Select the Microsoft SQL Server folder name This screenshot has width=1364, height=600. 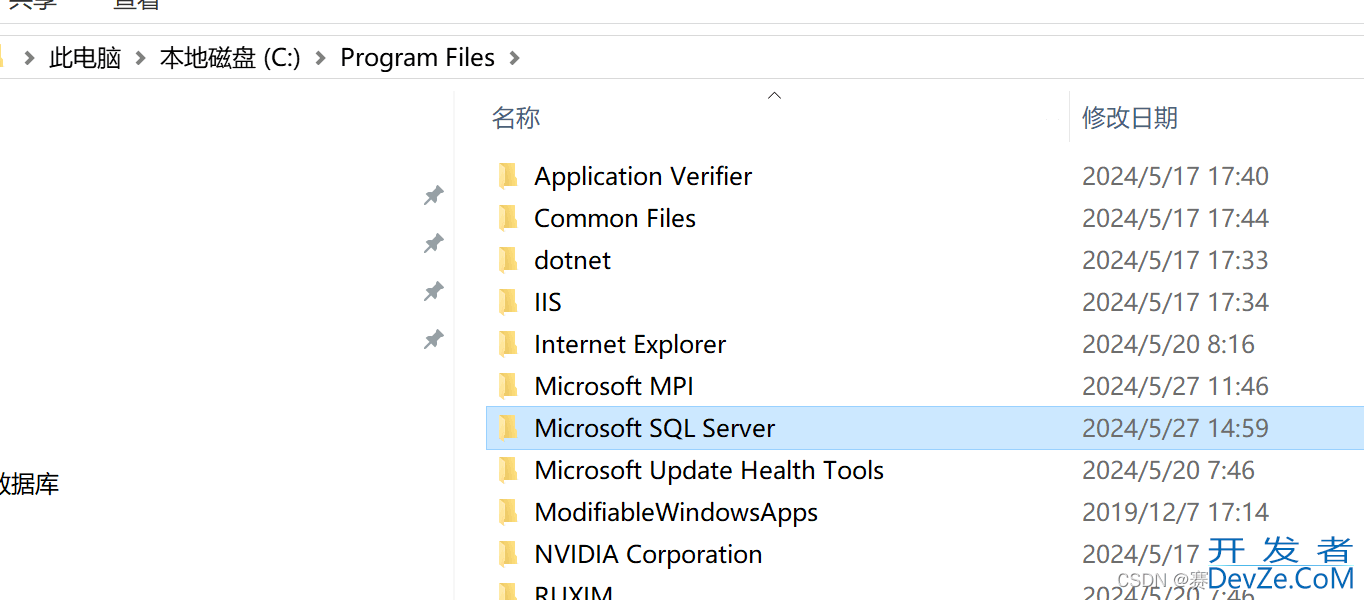click(655, 428)
